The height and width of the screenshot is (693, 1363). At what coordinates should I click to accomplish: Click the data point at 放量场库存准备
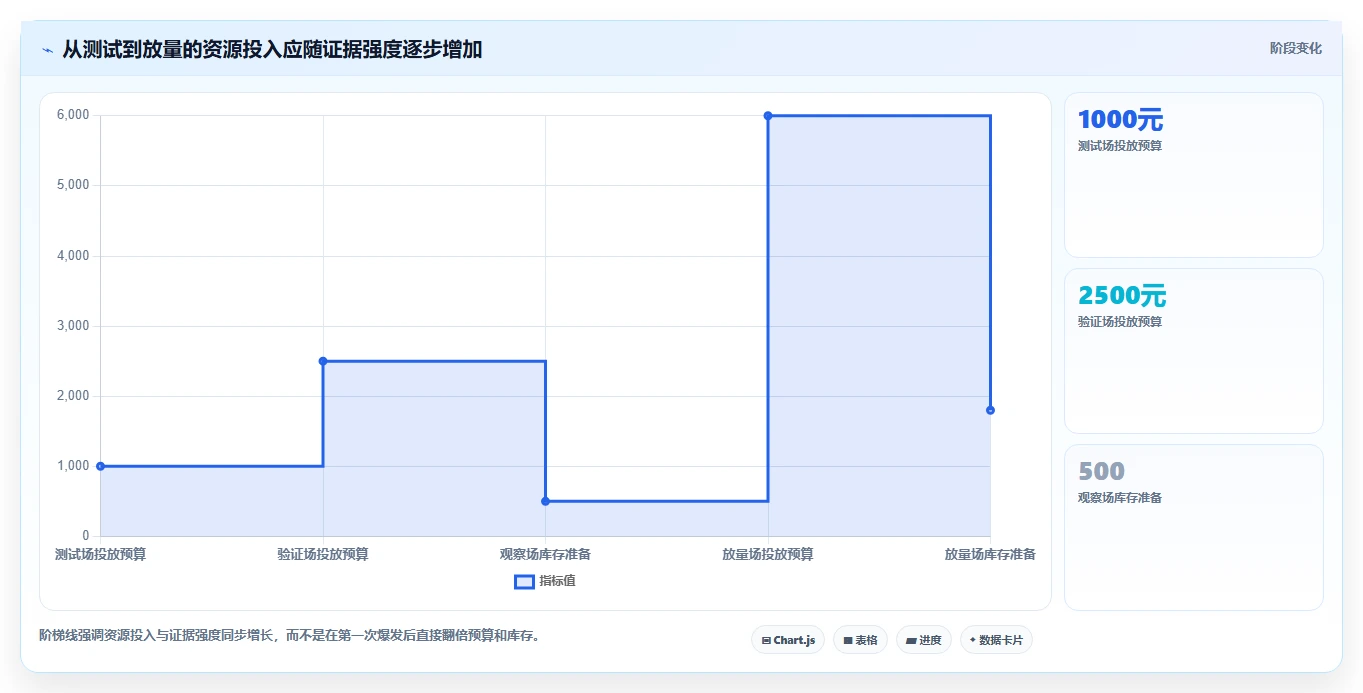click(x=990, y=410)
